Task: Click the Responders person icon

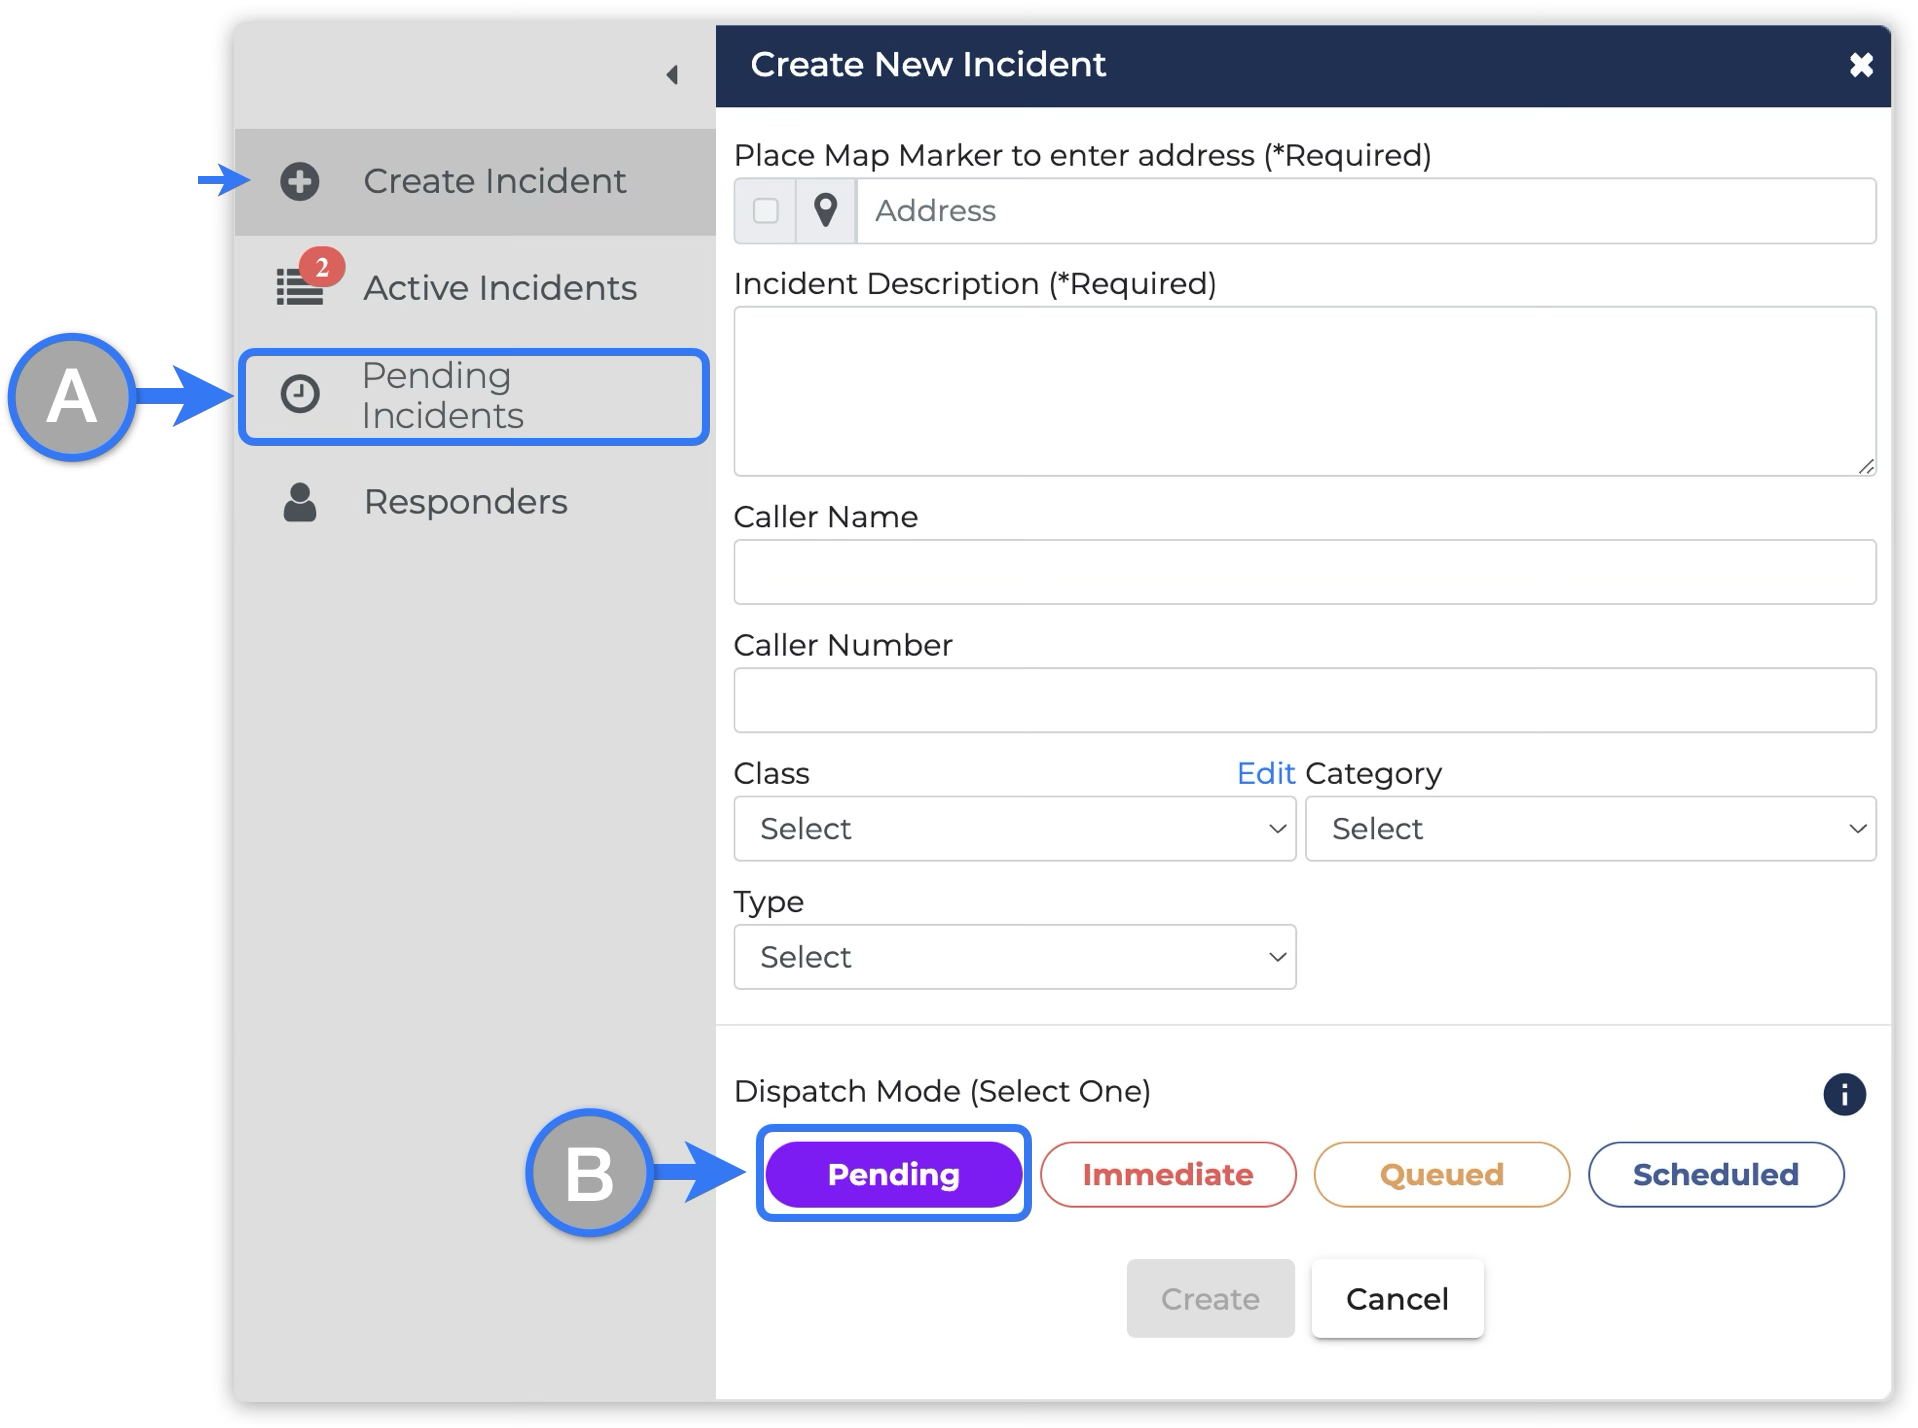Action: point(300,502)
